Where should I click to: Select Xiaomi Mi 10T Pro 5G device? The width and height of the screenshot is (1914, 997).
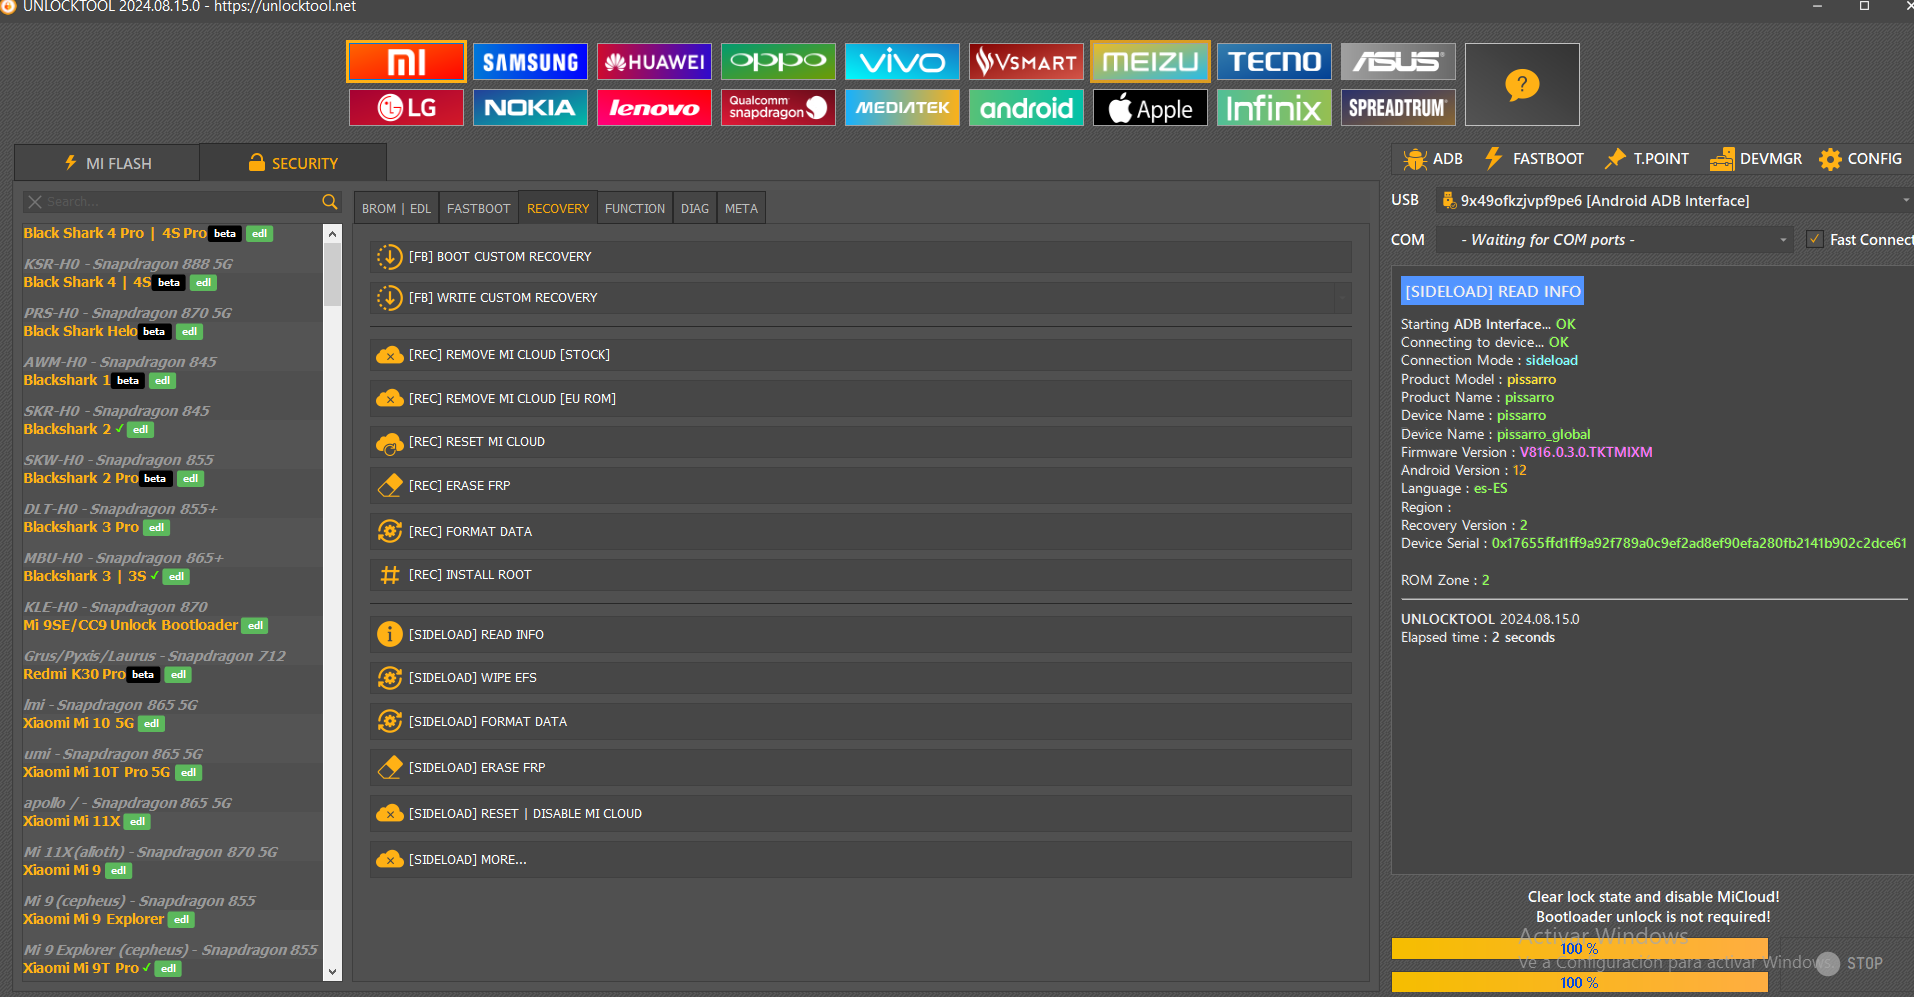coord(96,772)
